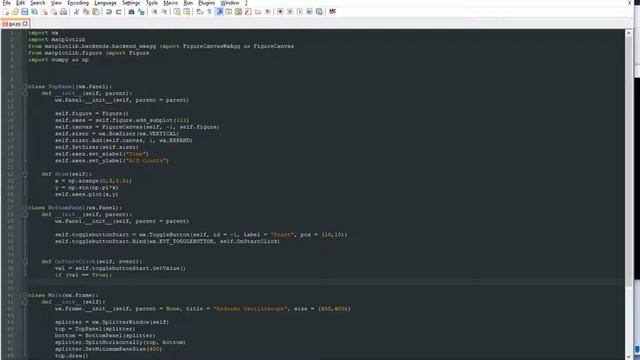Collapse TopPanel's __init__ fold marker
The image size is (640, 360).
pos(25,93)
